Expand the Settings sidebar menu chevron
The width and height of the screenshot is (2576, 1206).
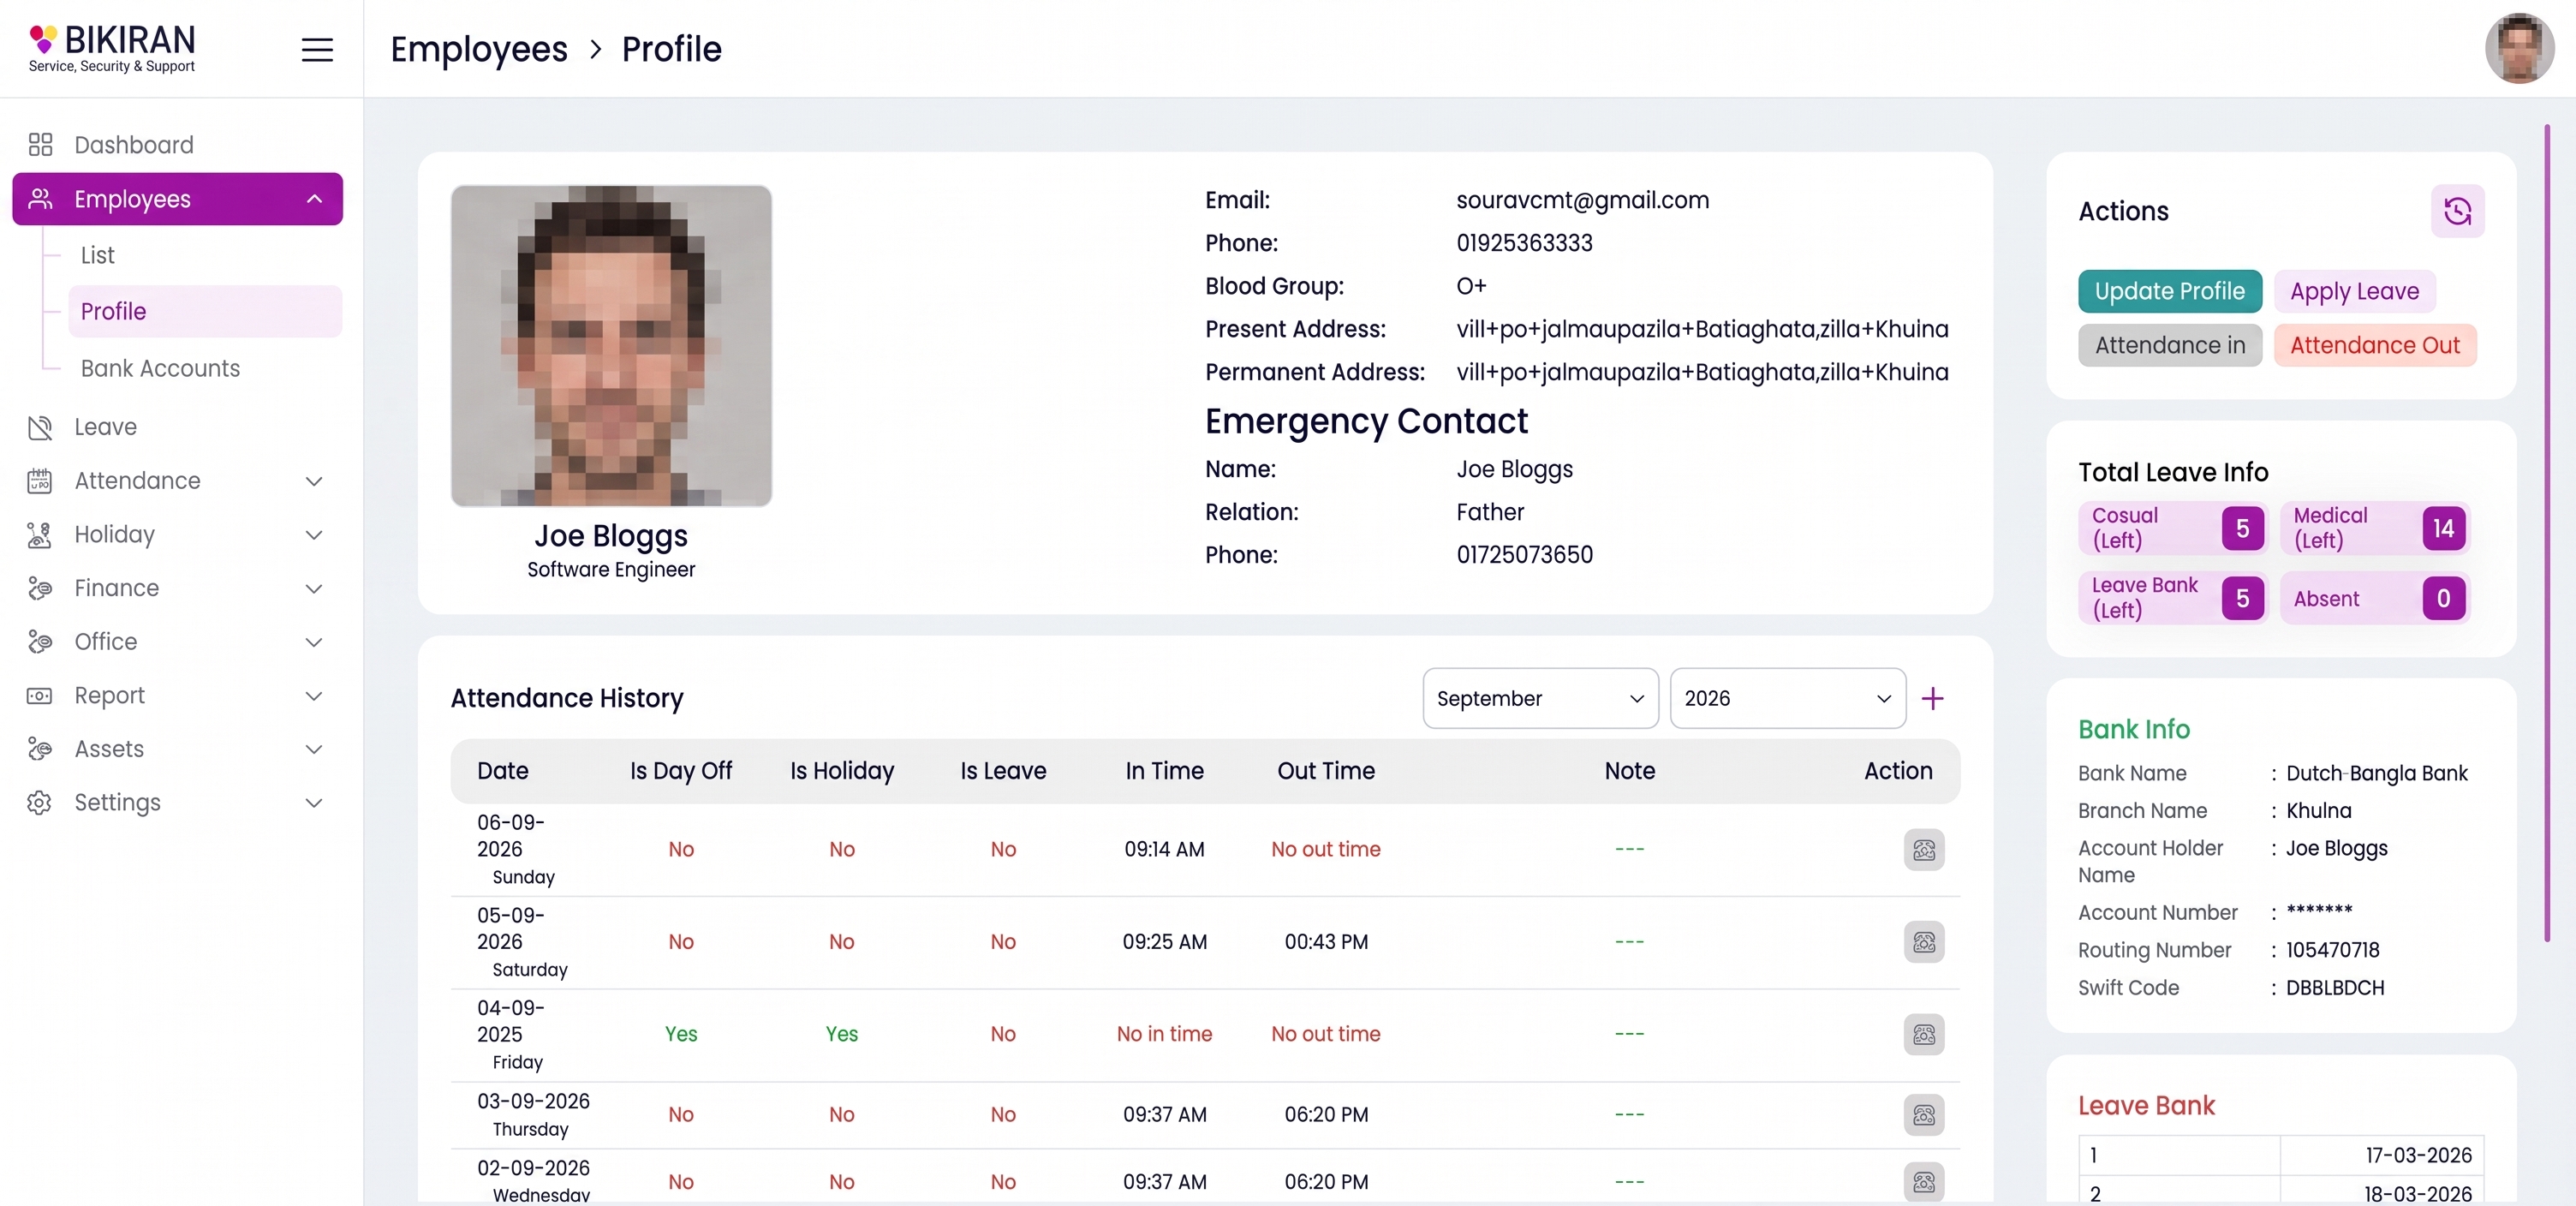(314, 803)
